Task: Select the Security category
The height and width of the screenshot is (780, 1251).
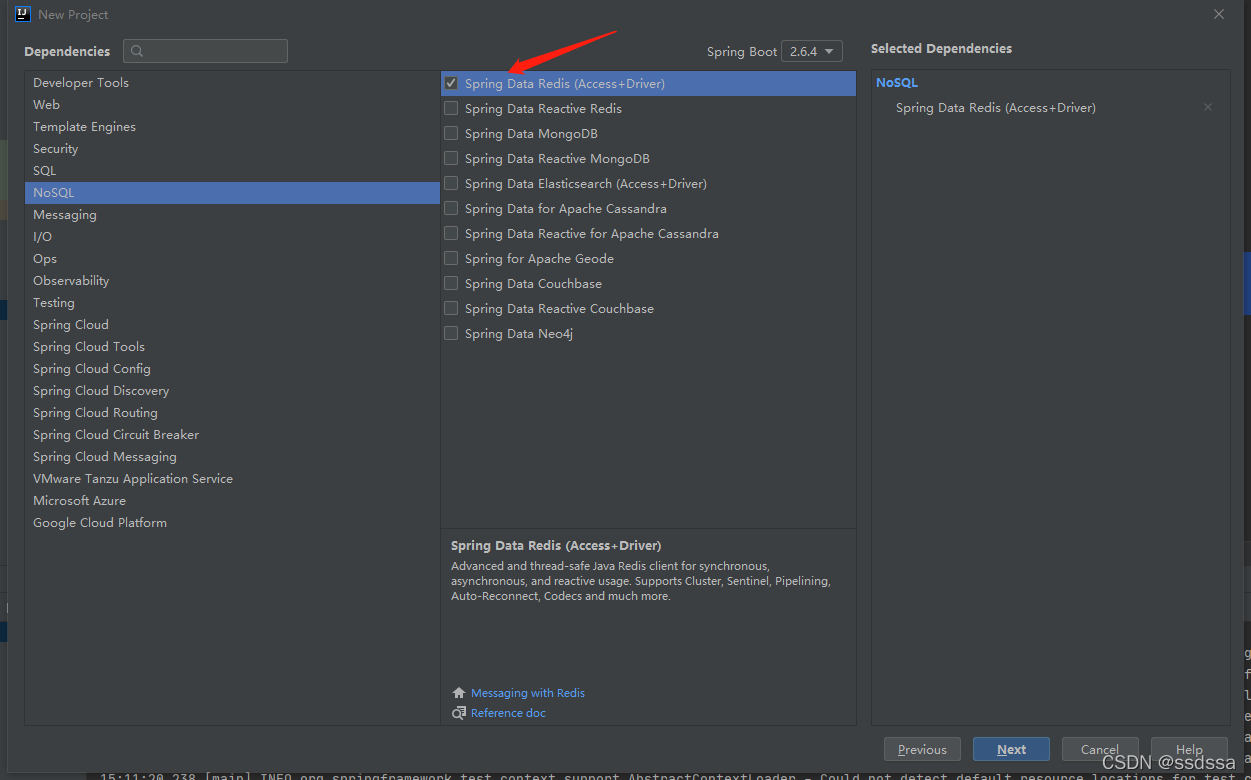Action: point(232,149)
